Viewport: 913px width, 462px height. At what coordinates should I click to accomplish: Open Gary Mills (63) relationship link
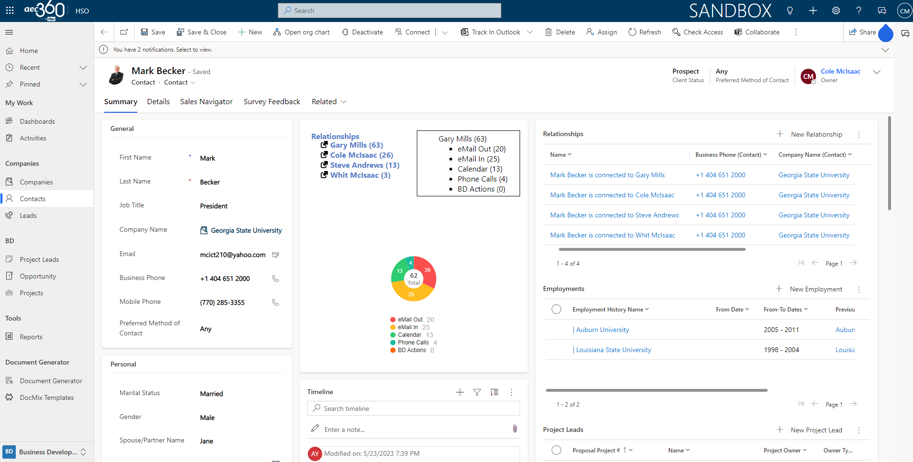tap(356, 145)
